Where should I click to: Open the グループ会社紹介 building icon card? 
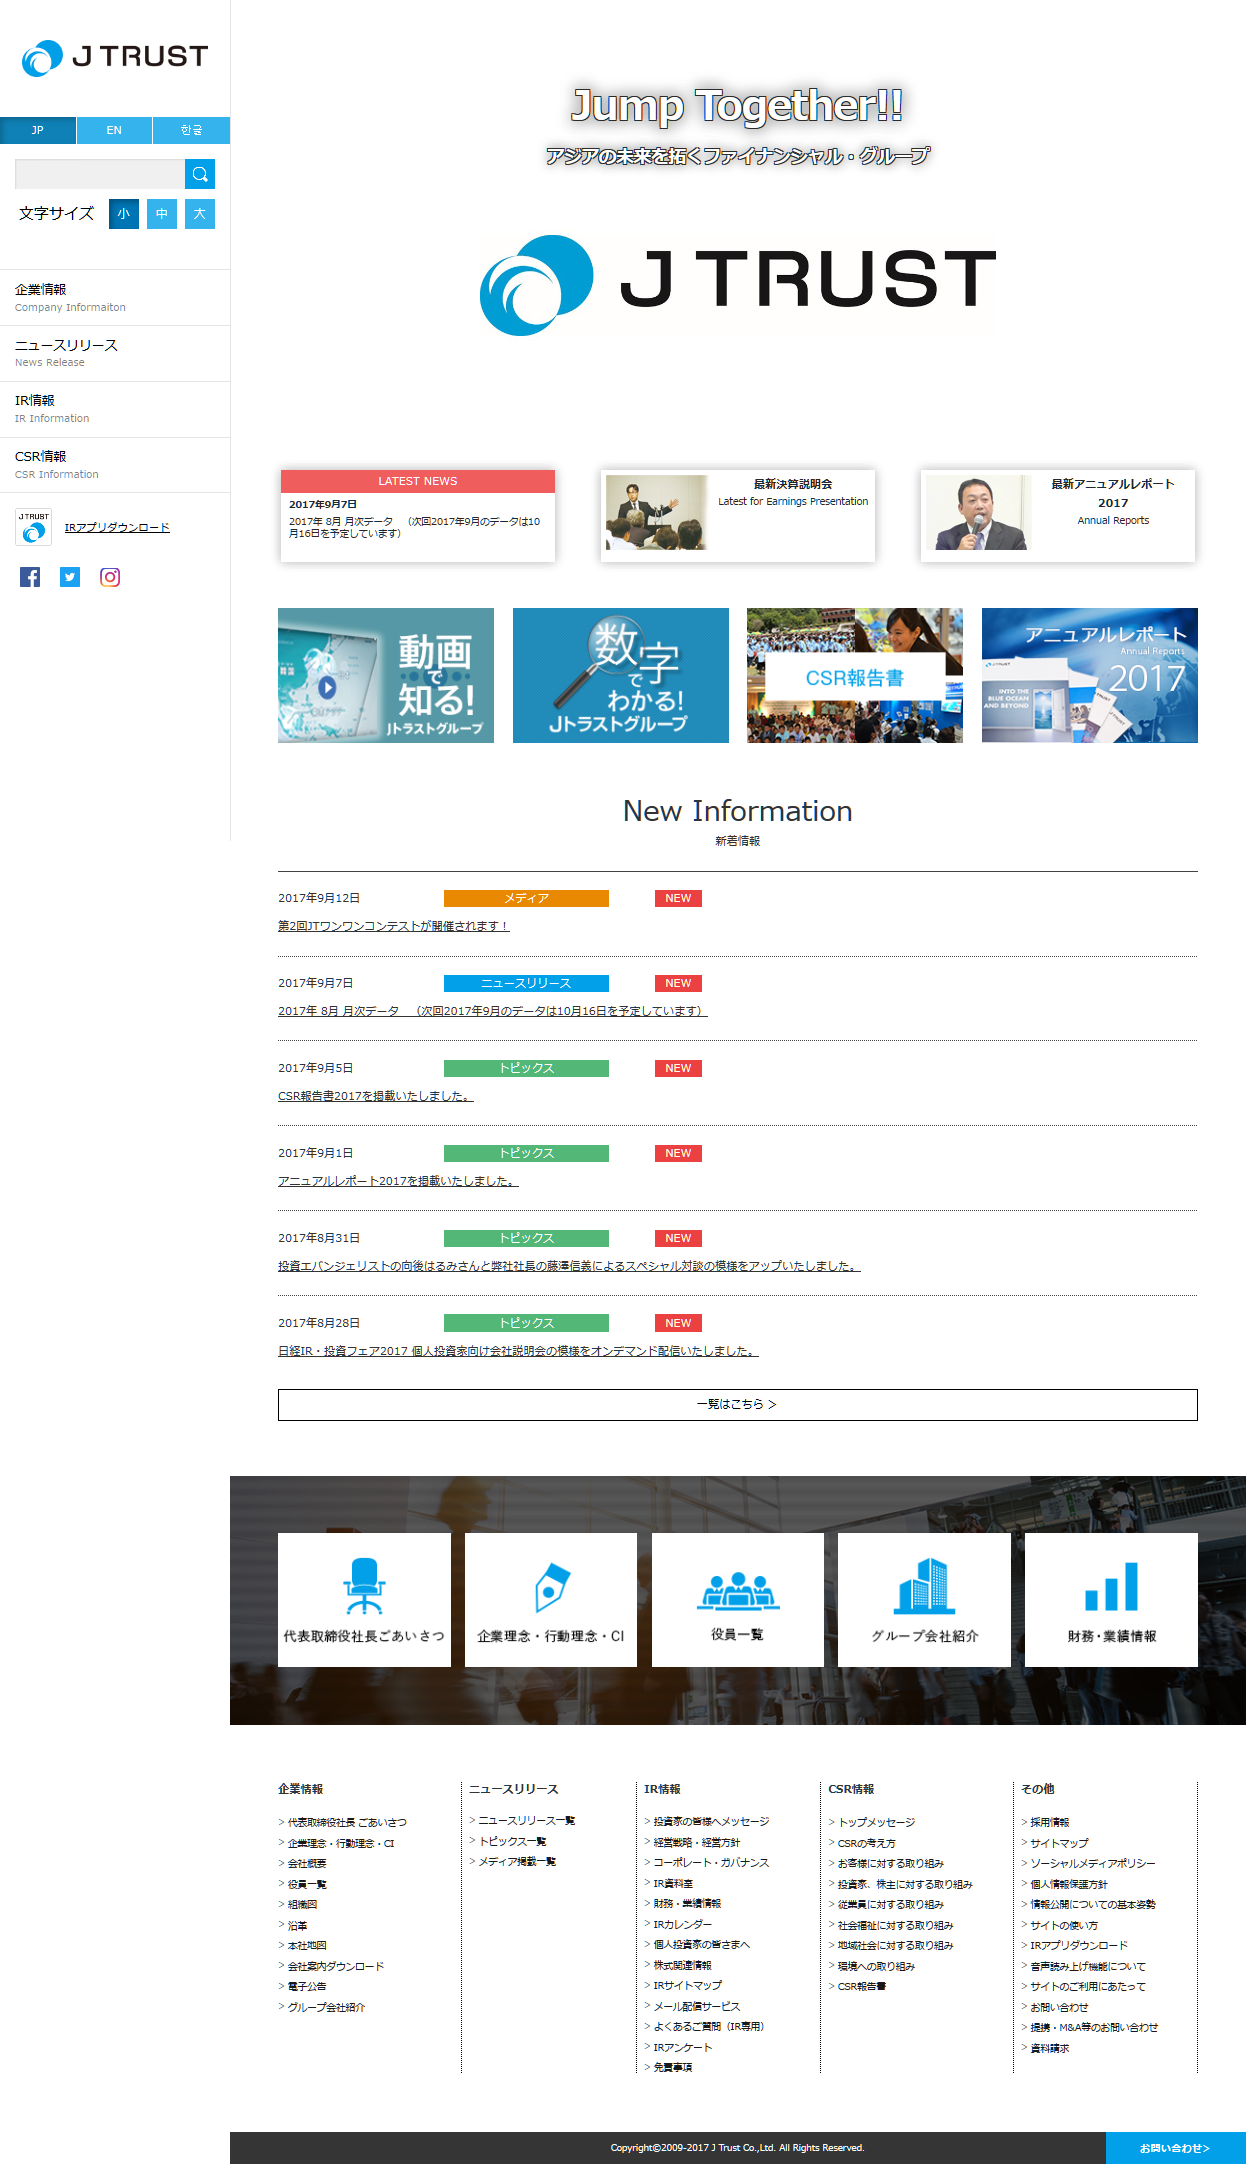[x=924, y=1600]
